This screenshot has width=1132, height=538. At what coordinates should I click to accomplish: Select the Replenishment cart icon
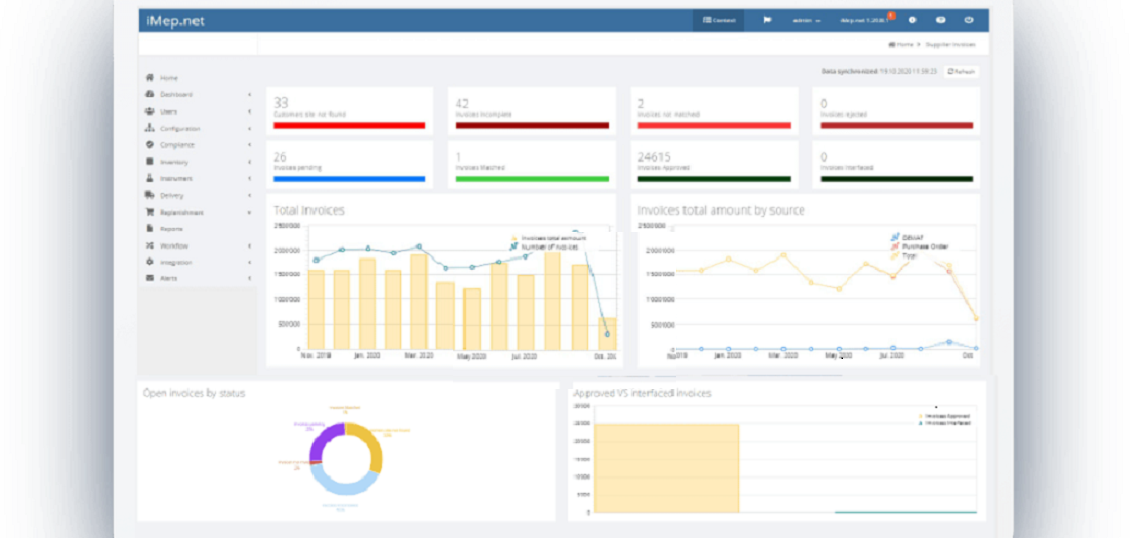(x=149, y=212)
